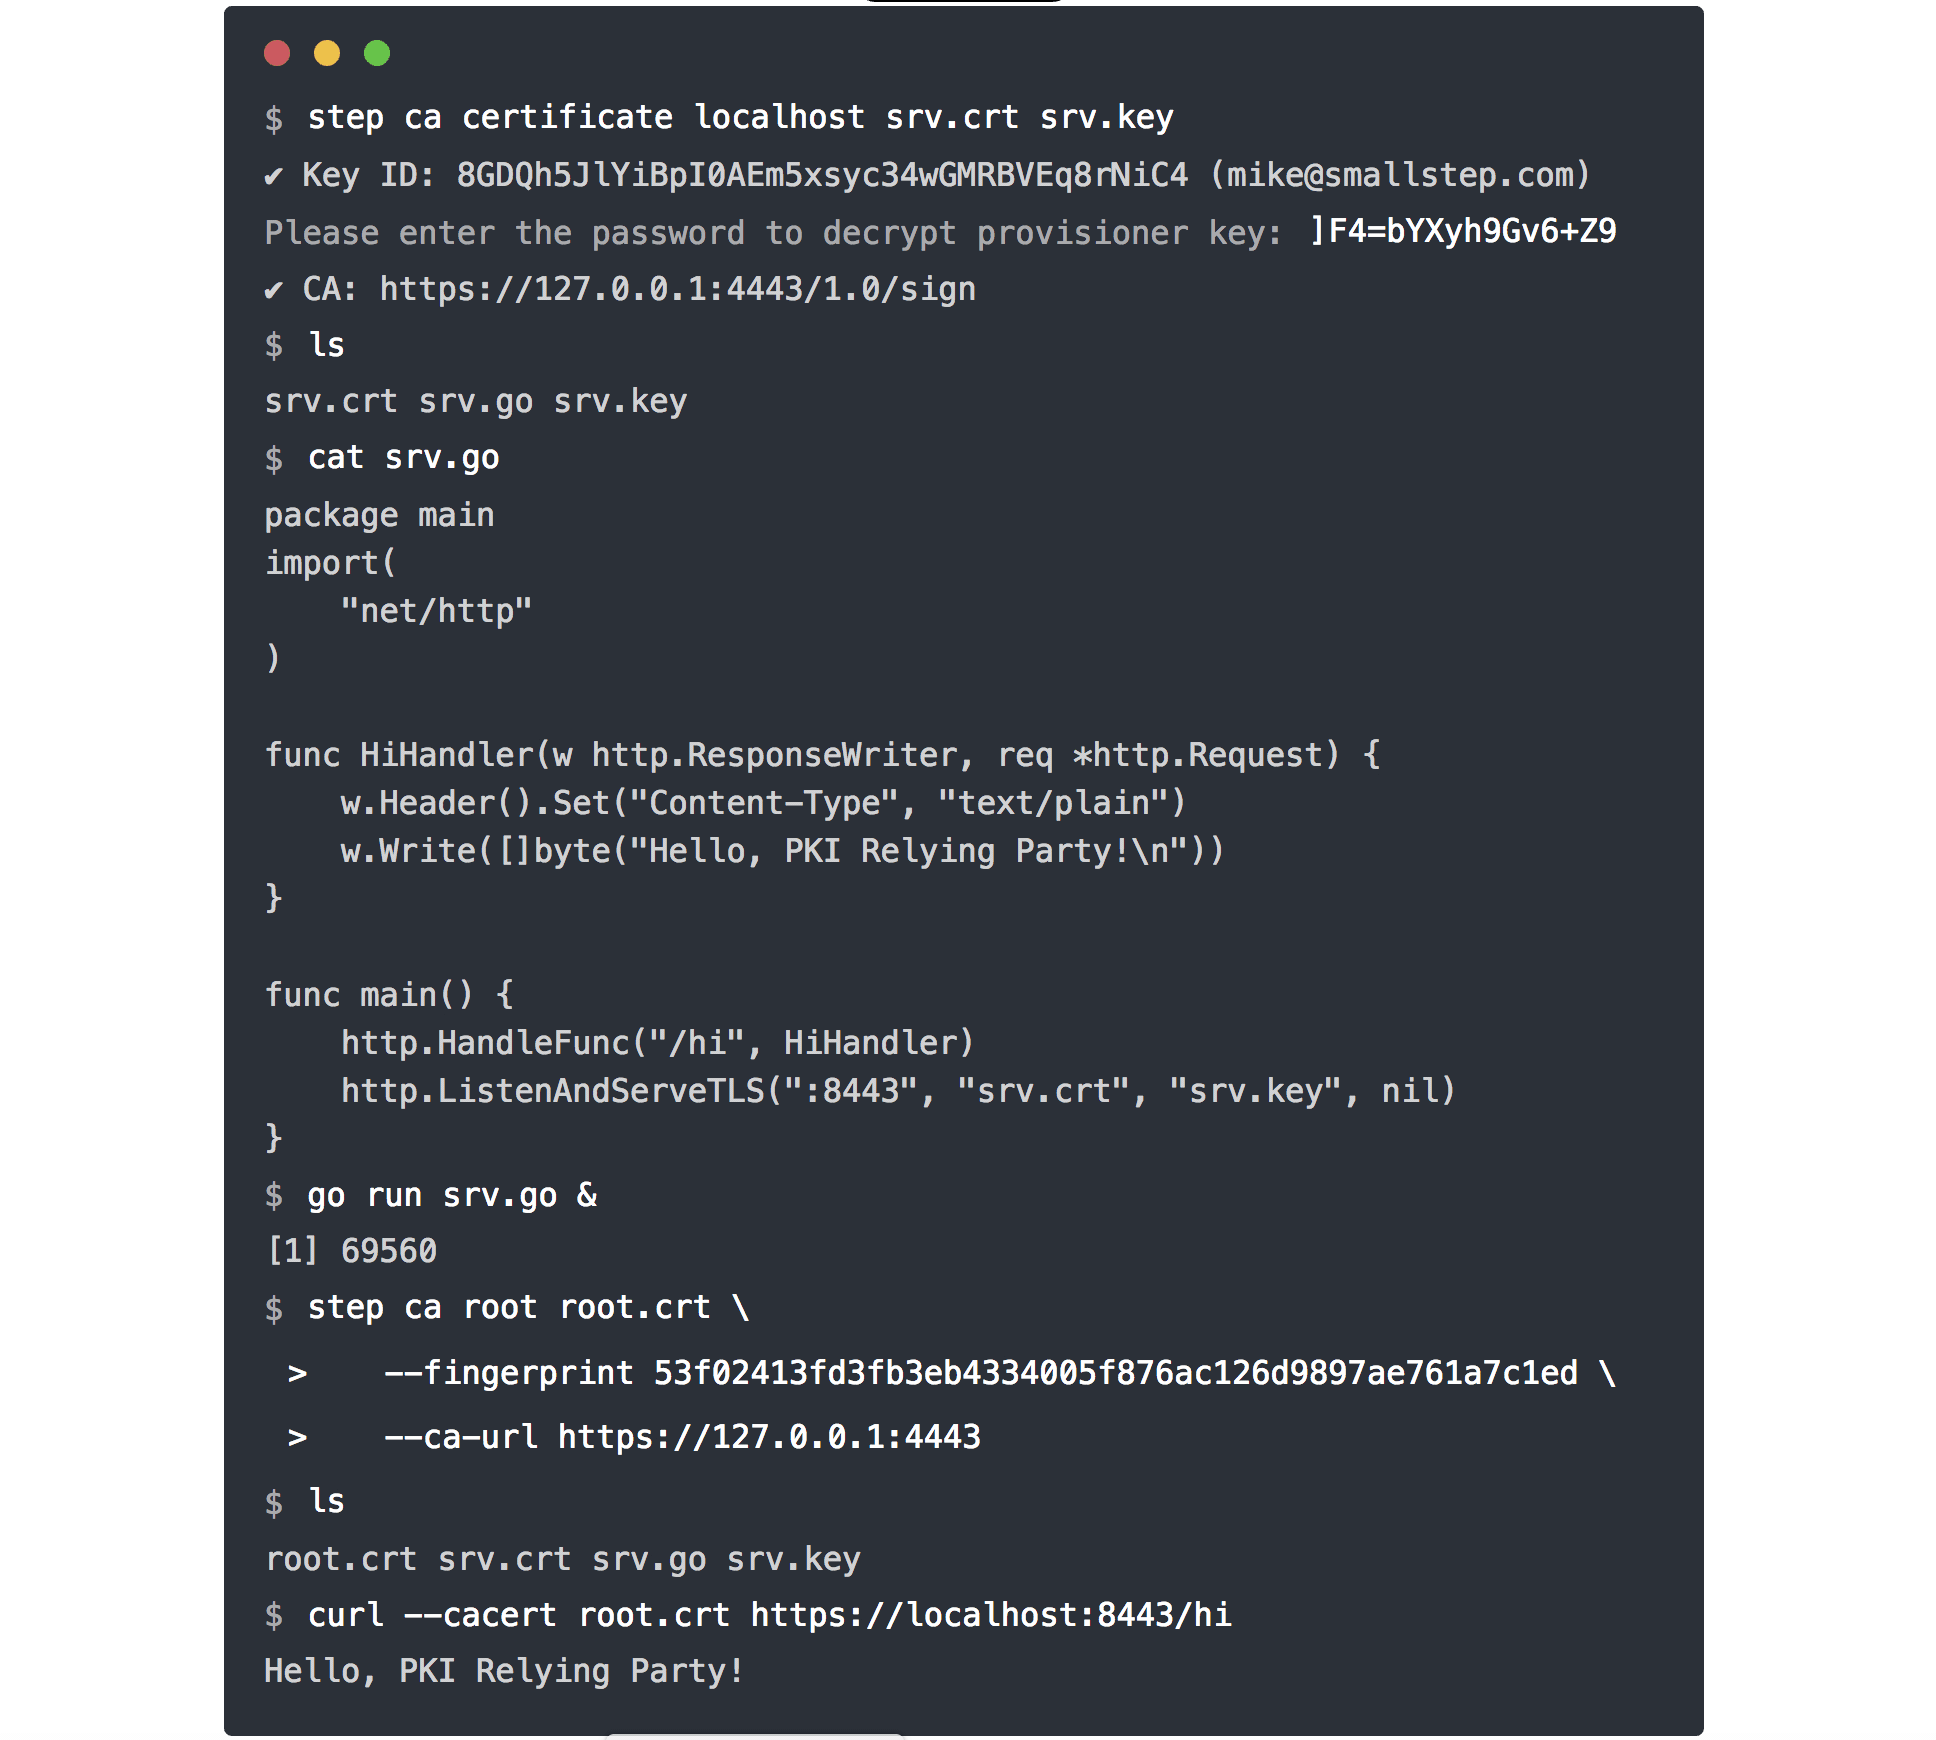Click the mike@smallstep.com email text

coord(1400,175)
